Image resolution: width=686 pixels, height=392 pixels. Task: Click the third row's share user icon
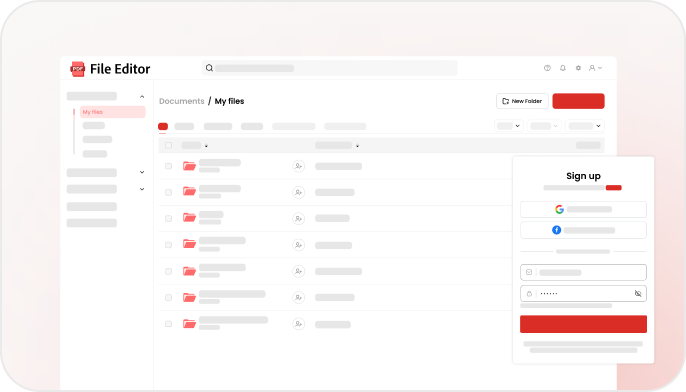click(x=298, y=218)
